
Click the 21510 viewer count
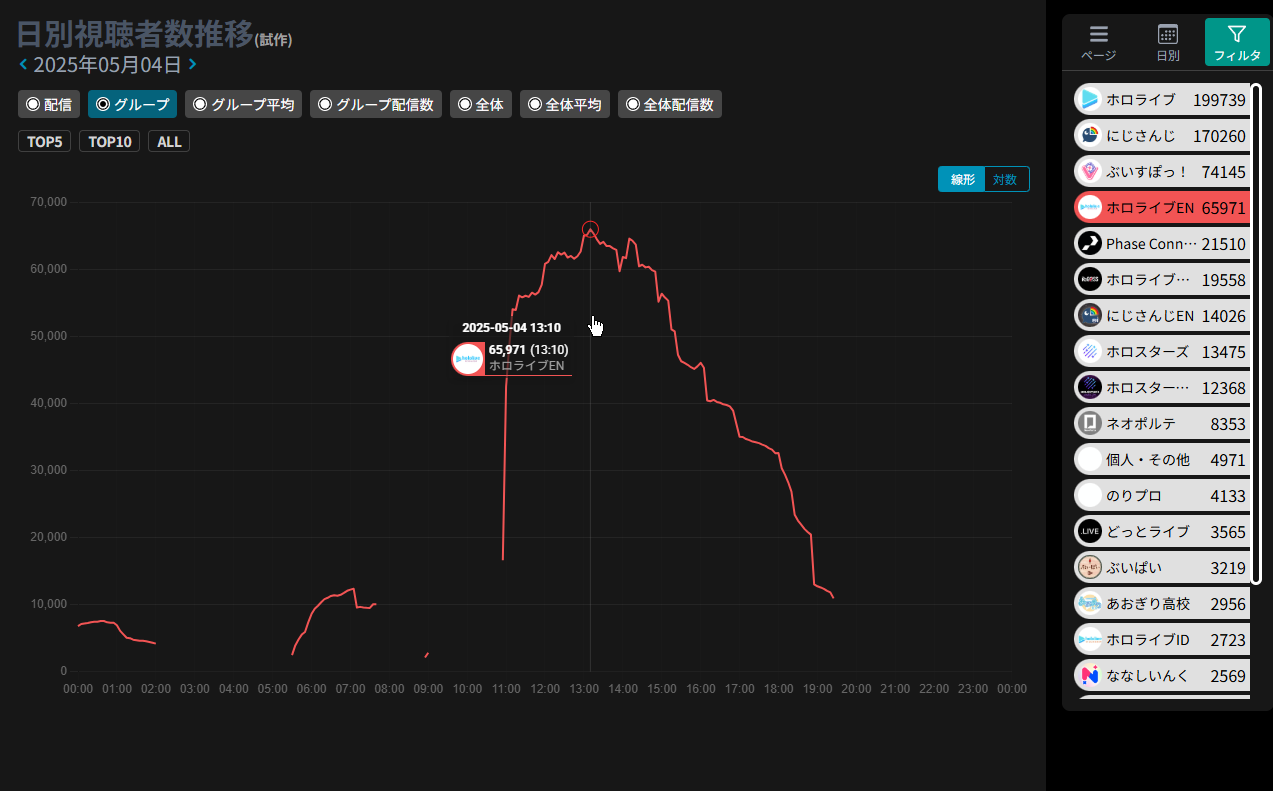pos(1223,244)
